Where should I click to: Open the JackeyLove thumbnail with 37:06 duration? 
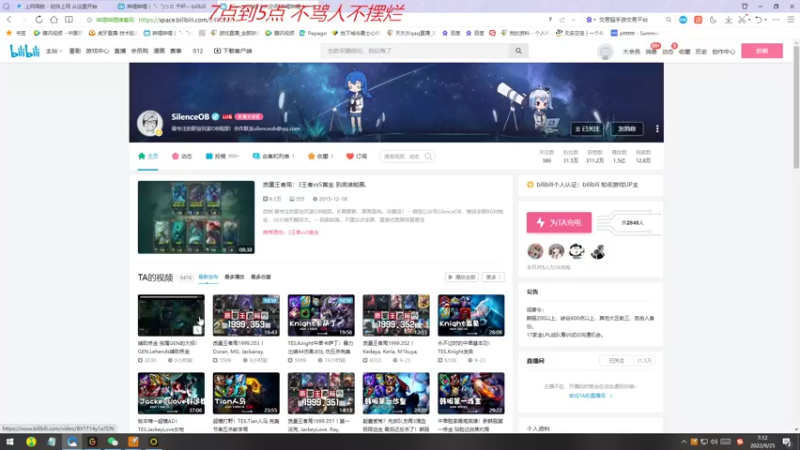coord(171,393)
